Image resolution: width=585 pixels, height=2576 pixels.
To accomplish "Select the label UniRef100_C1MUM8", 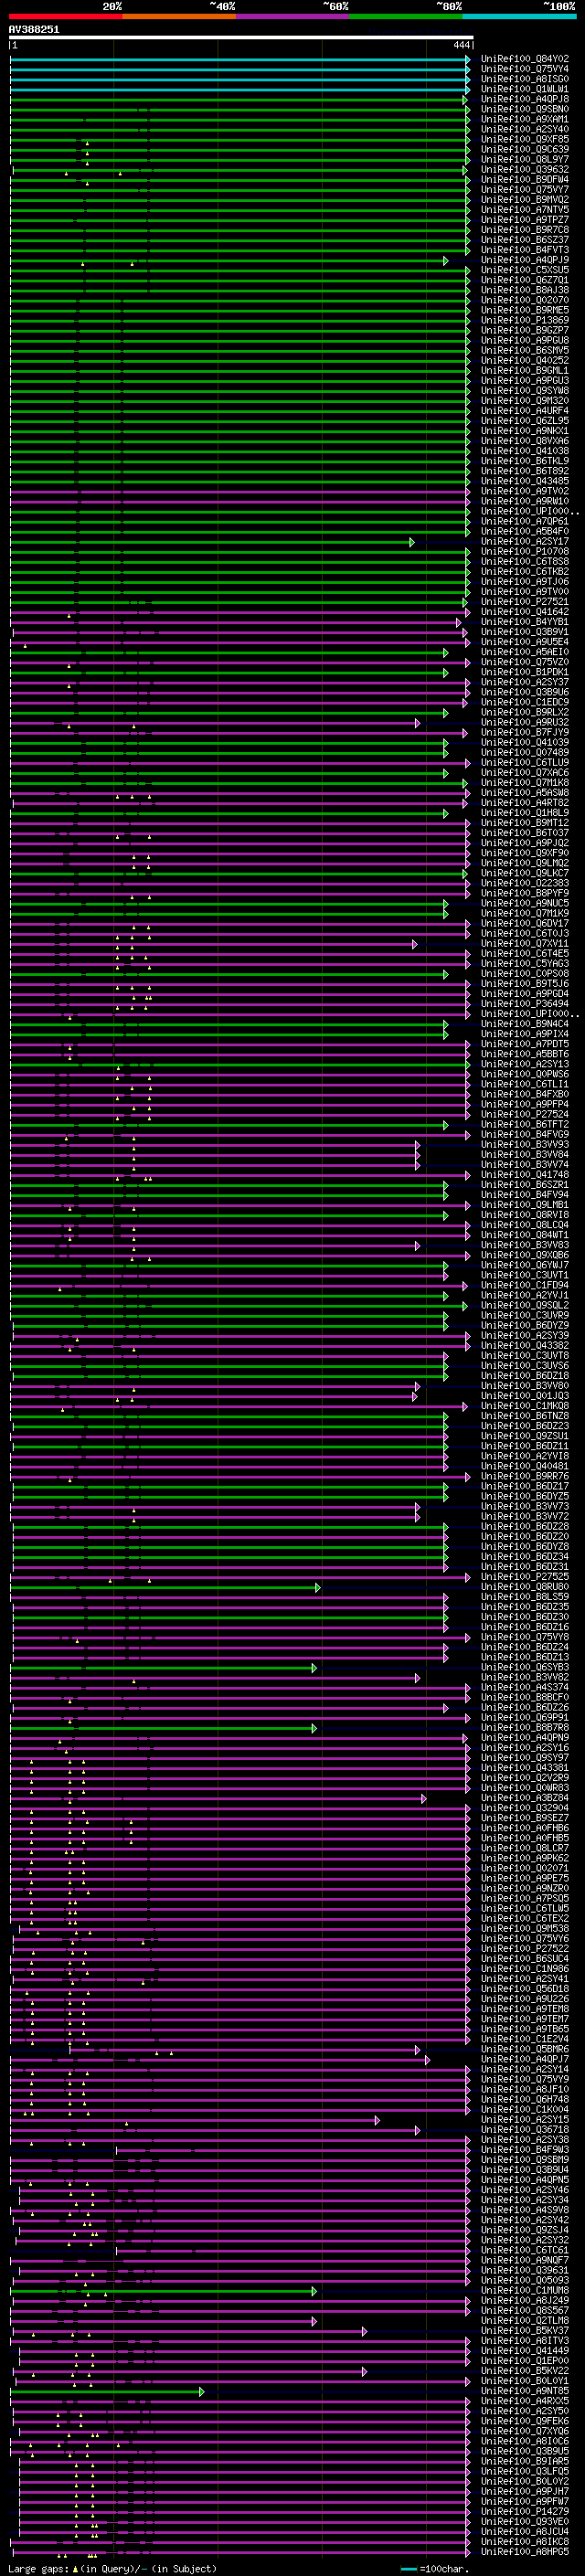I will click(525, 2291).
